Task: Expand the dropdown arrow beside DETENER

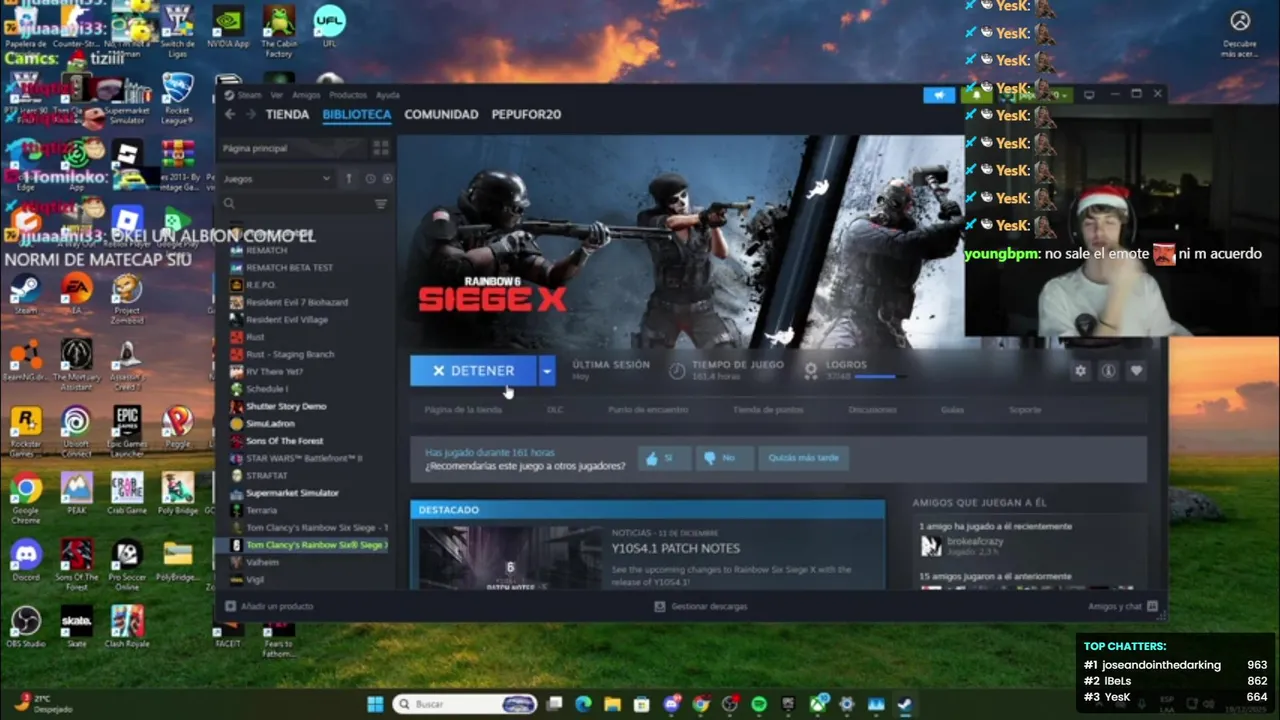Action: [547, 371]
